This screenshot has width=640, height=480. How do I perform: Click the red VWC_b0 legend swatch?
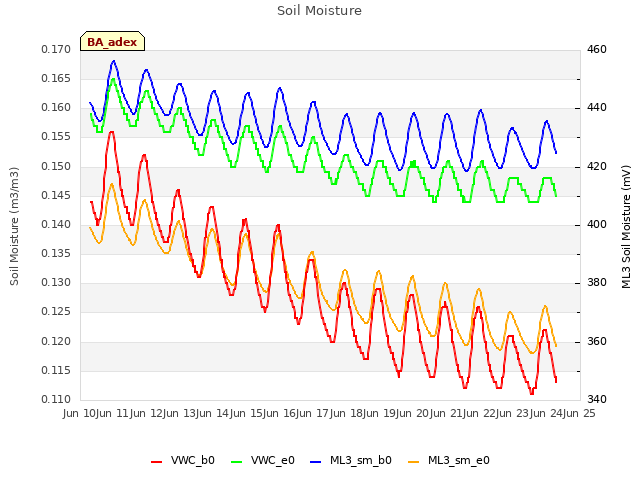156,462
